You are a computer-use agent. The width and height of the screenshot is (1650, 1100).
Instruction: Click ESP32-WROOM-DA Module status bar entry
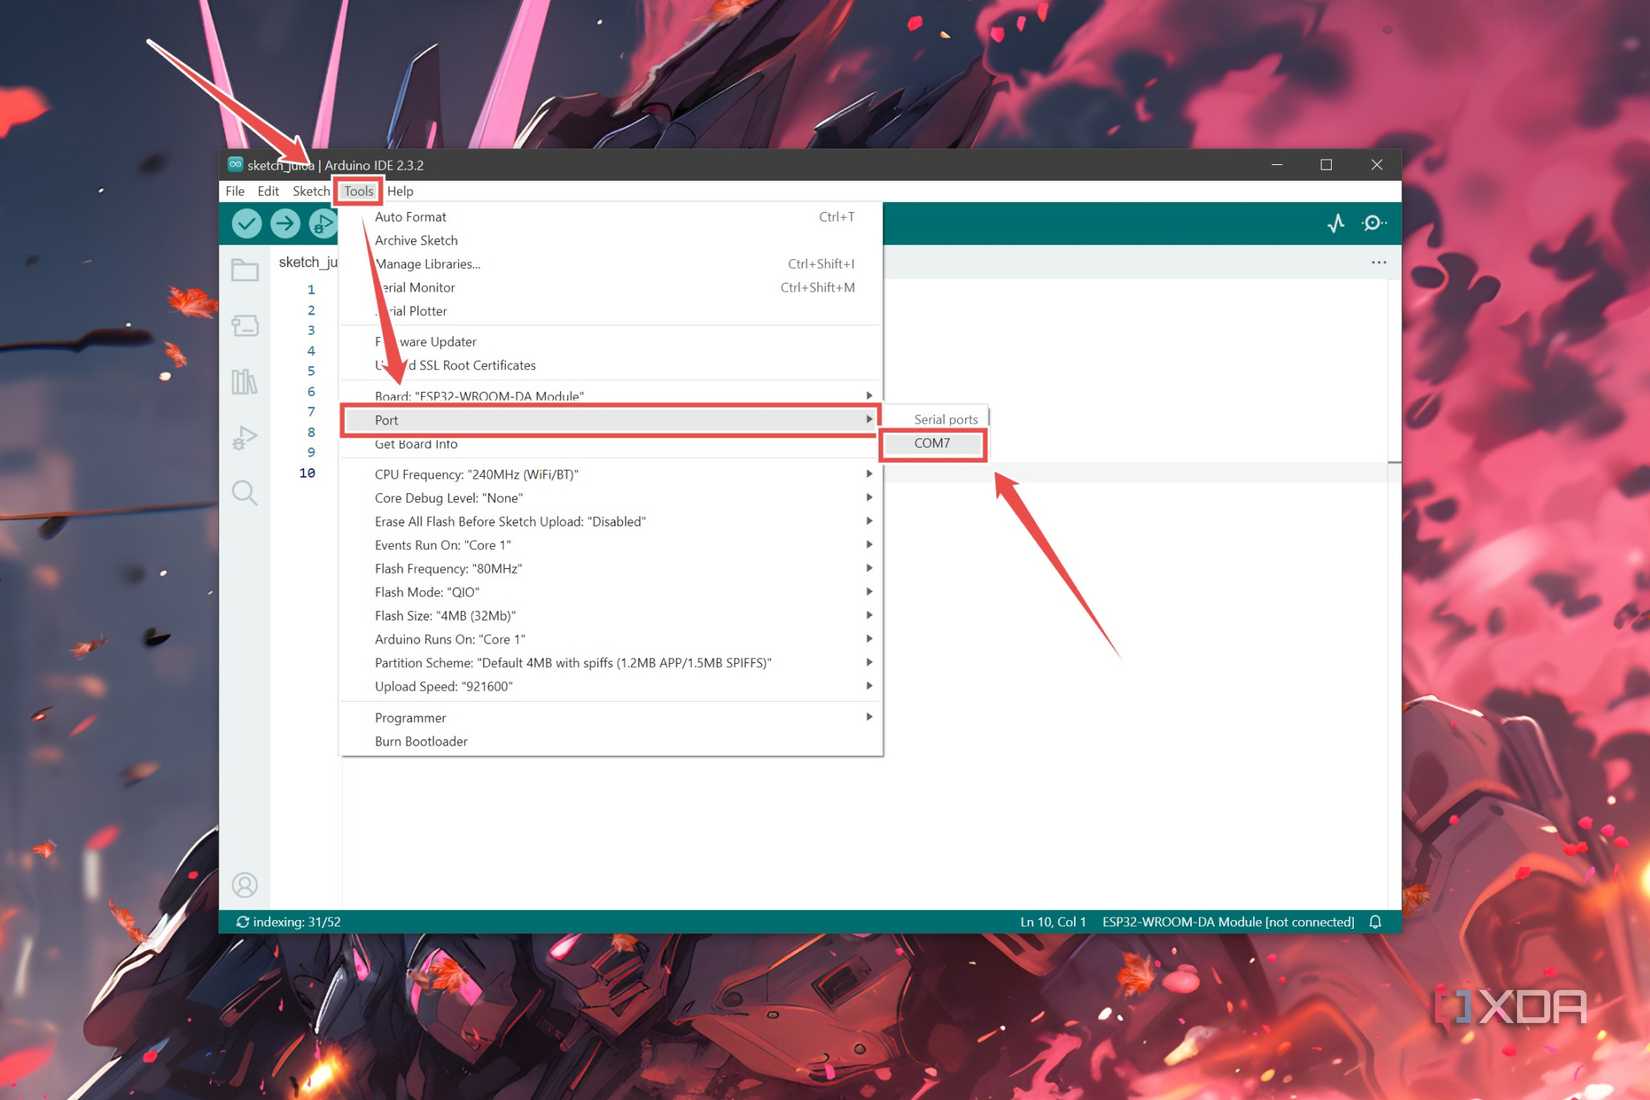pos(1228,922)
